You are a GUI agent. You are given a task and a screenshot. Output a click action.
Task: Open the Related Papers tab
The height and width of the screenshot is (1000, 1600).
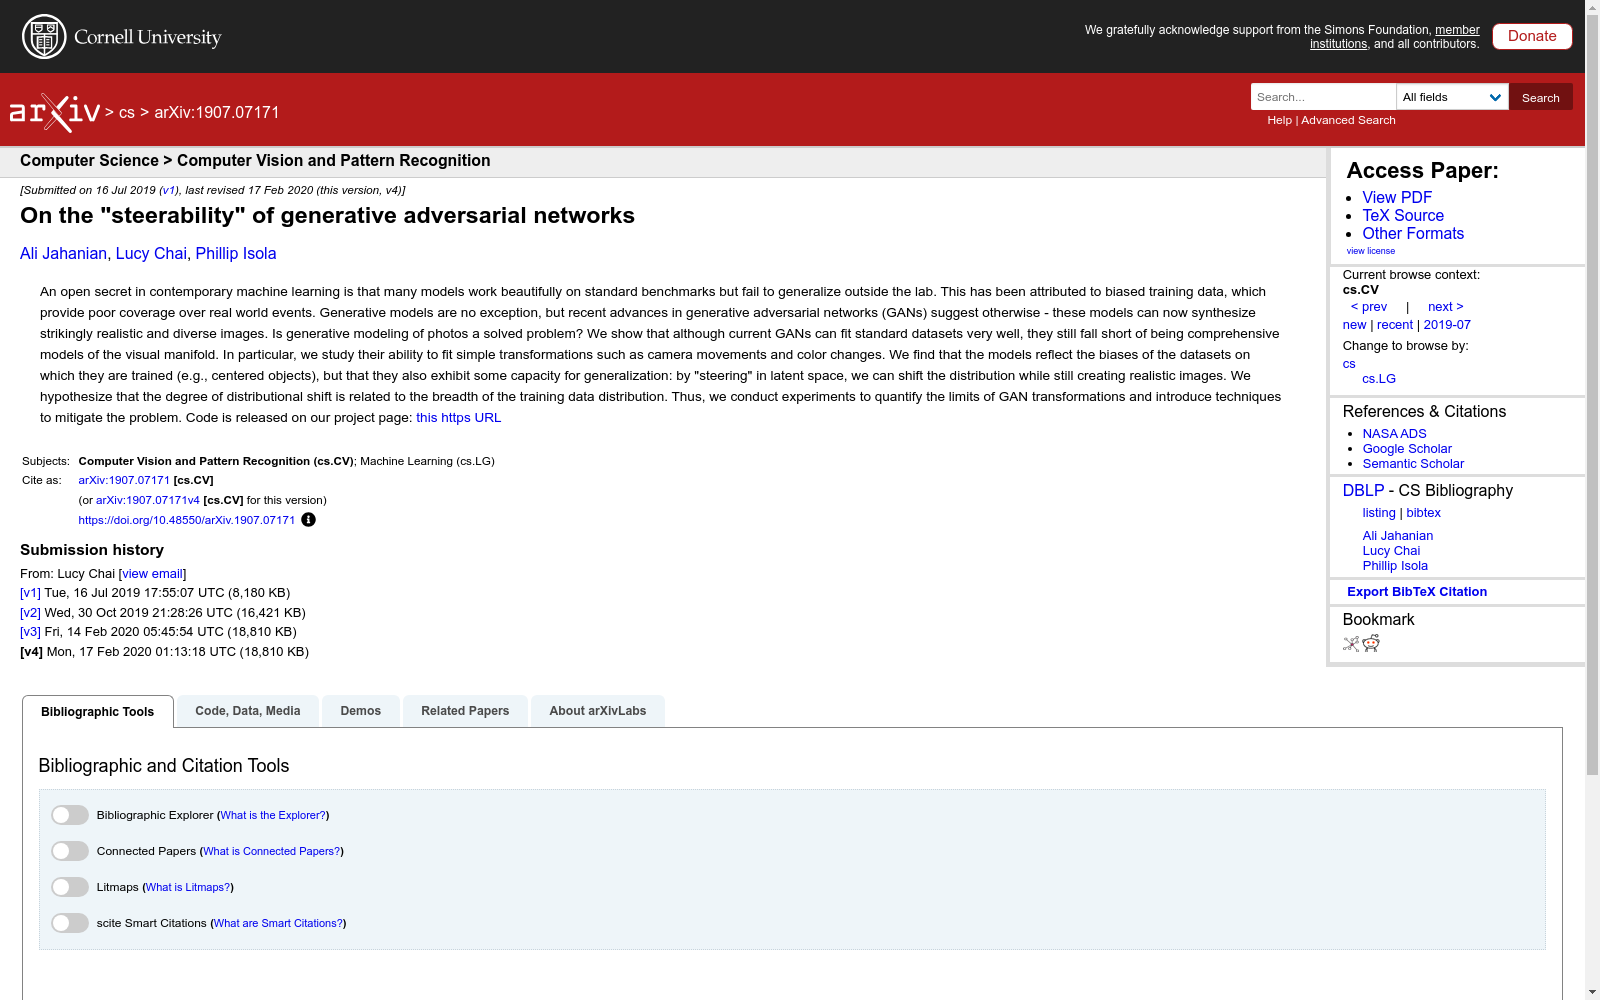(465, 711)
